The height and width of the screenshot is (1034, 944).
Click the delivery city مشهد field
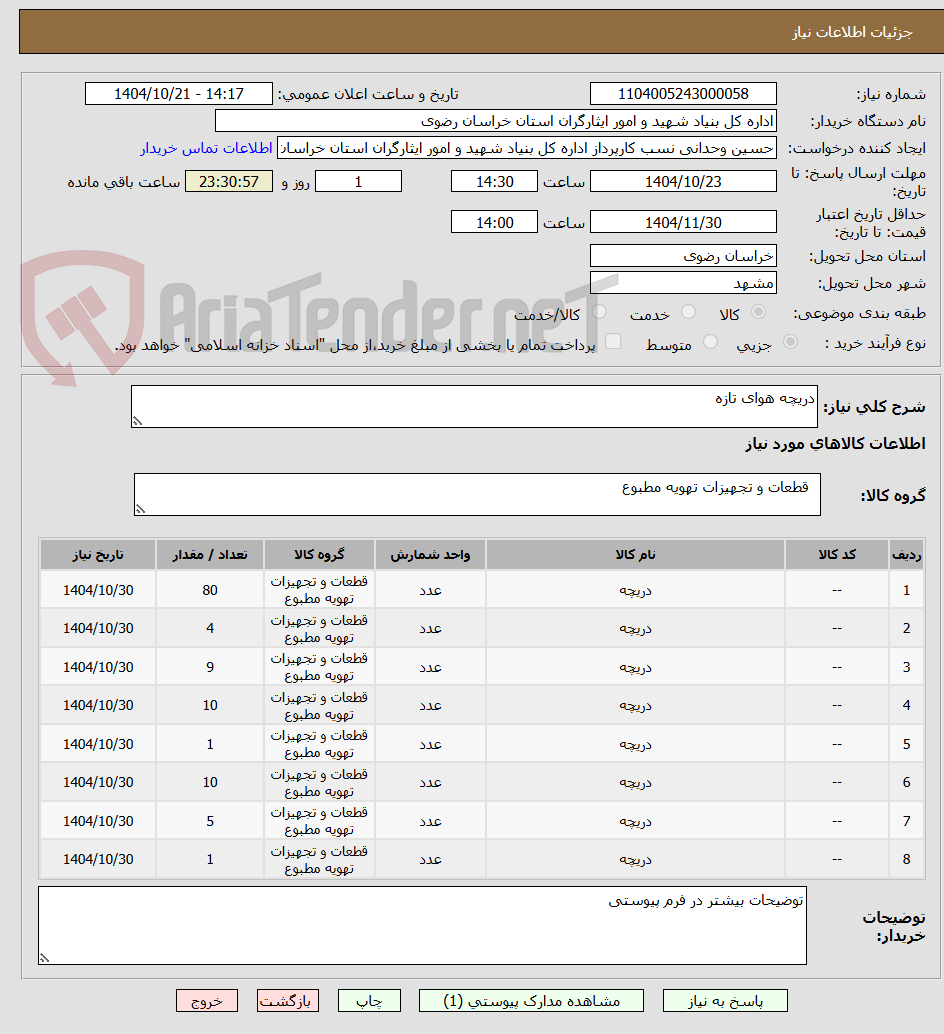pyautogui.click(x=683, y=284)
